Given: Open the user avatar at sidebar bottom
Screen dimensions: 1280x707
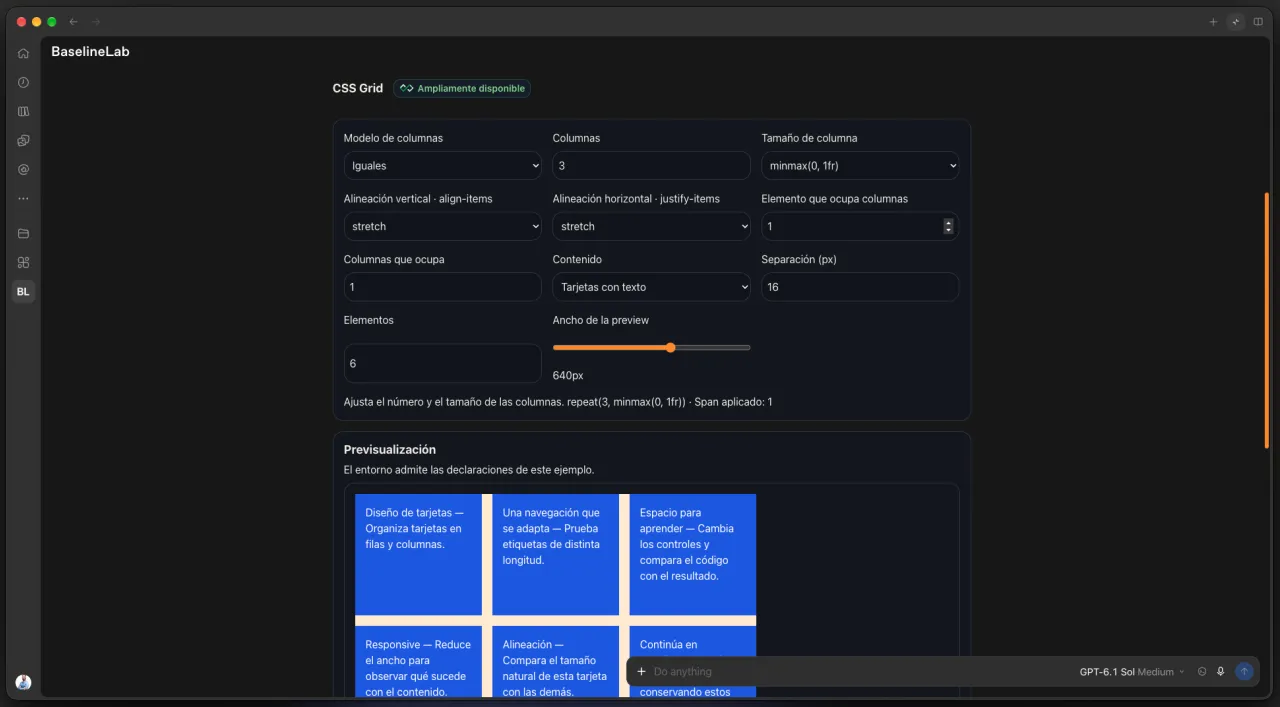Looking at the screenshot, I should (23, 682).
